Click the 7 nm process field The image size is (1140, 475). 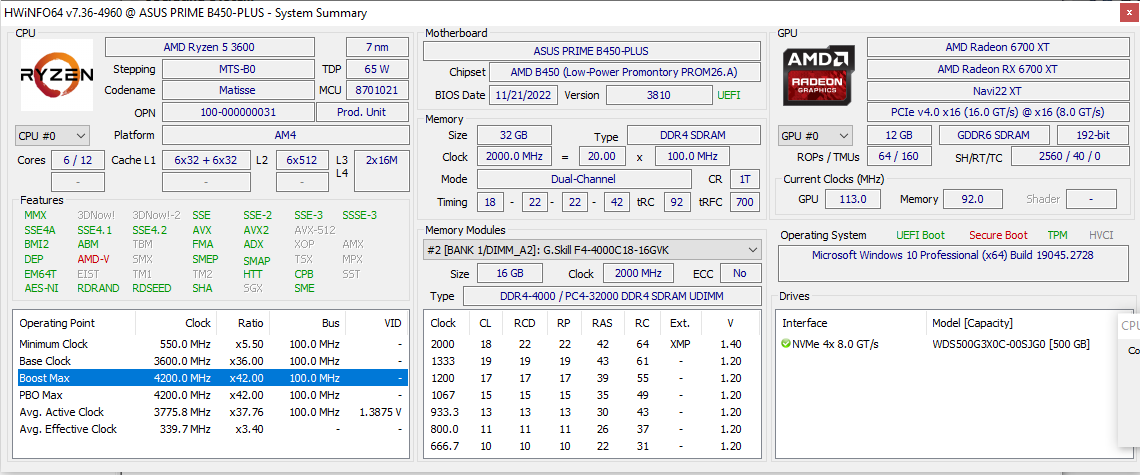[377, 47]
